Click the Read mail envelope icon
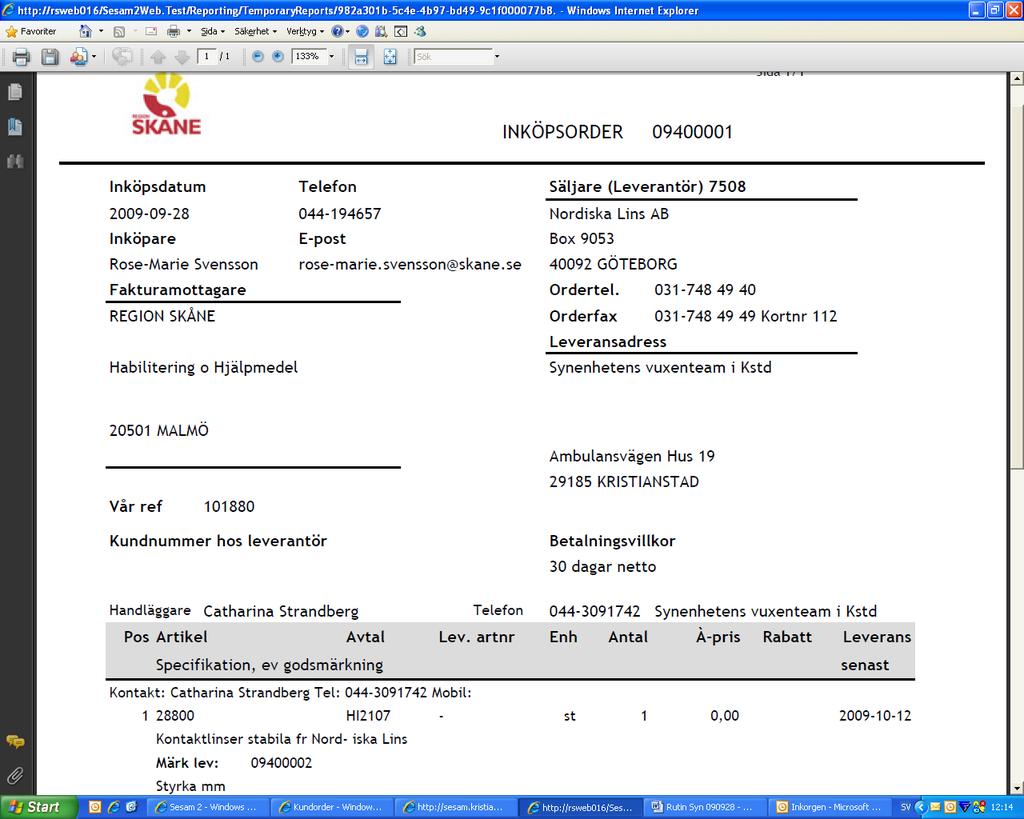 click(151, 31)
